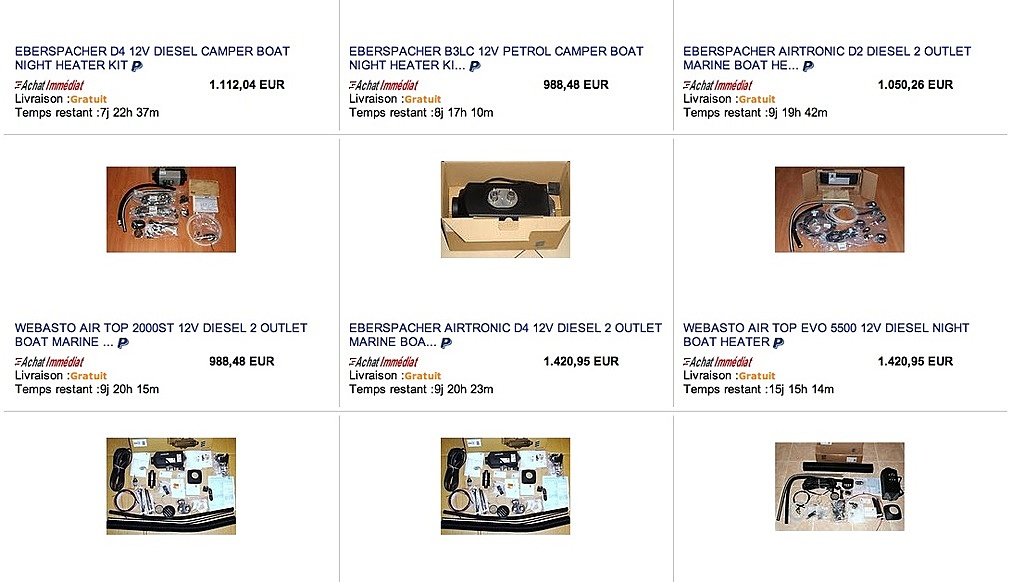The image size is (1024, 582).
Task: View the kit photo above the Webasto EVO 5500 listing
Action: [840, 209]
